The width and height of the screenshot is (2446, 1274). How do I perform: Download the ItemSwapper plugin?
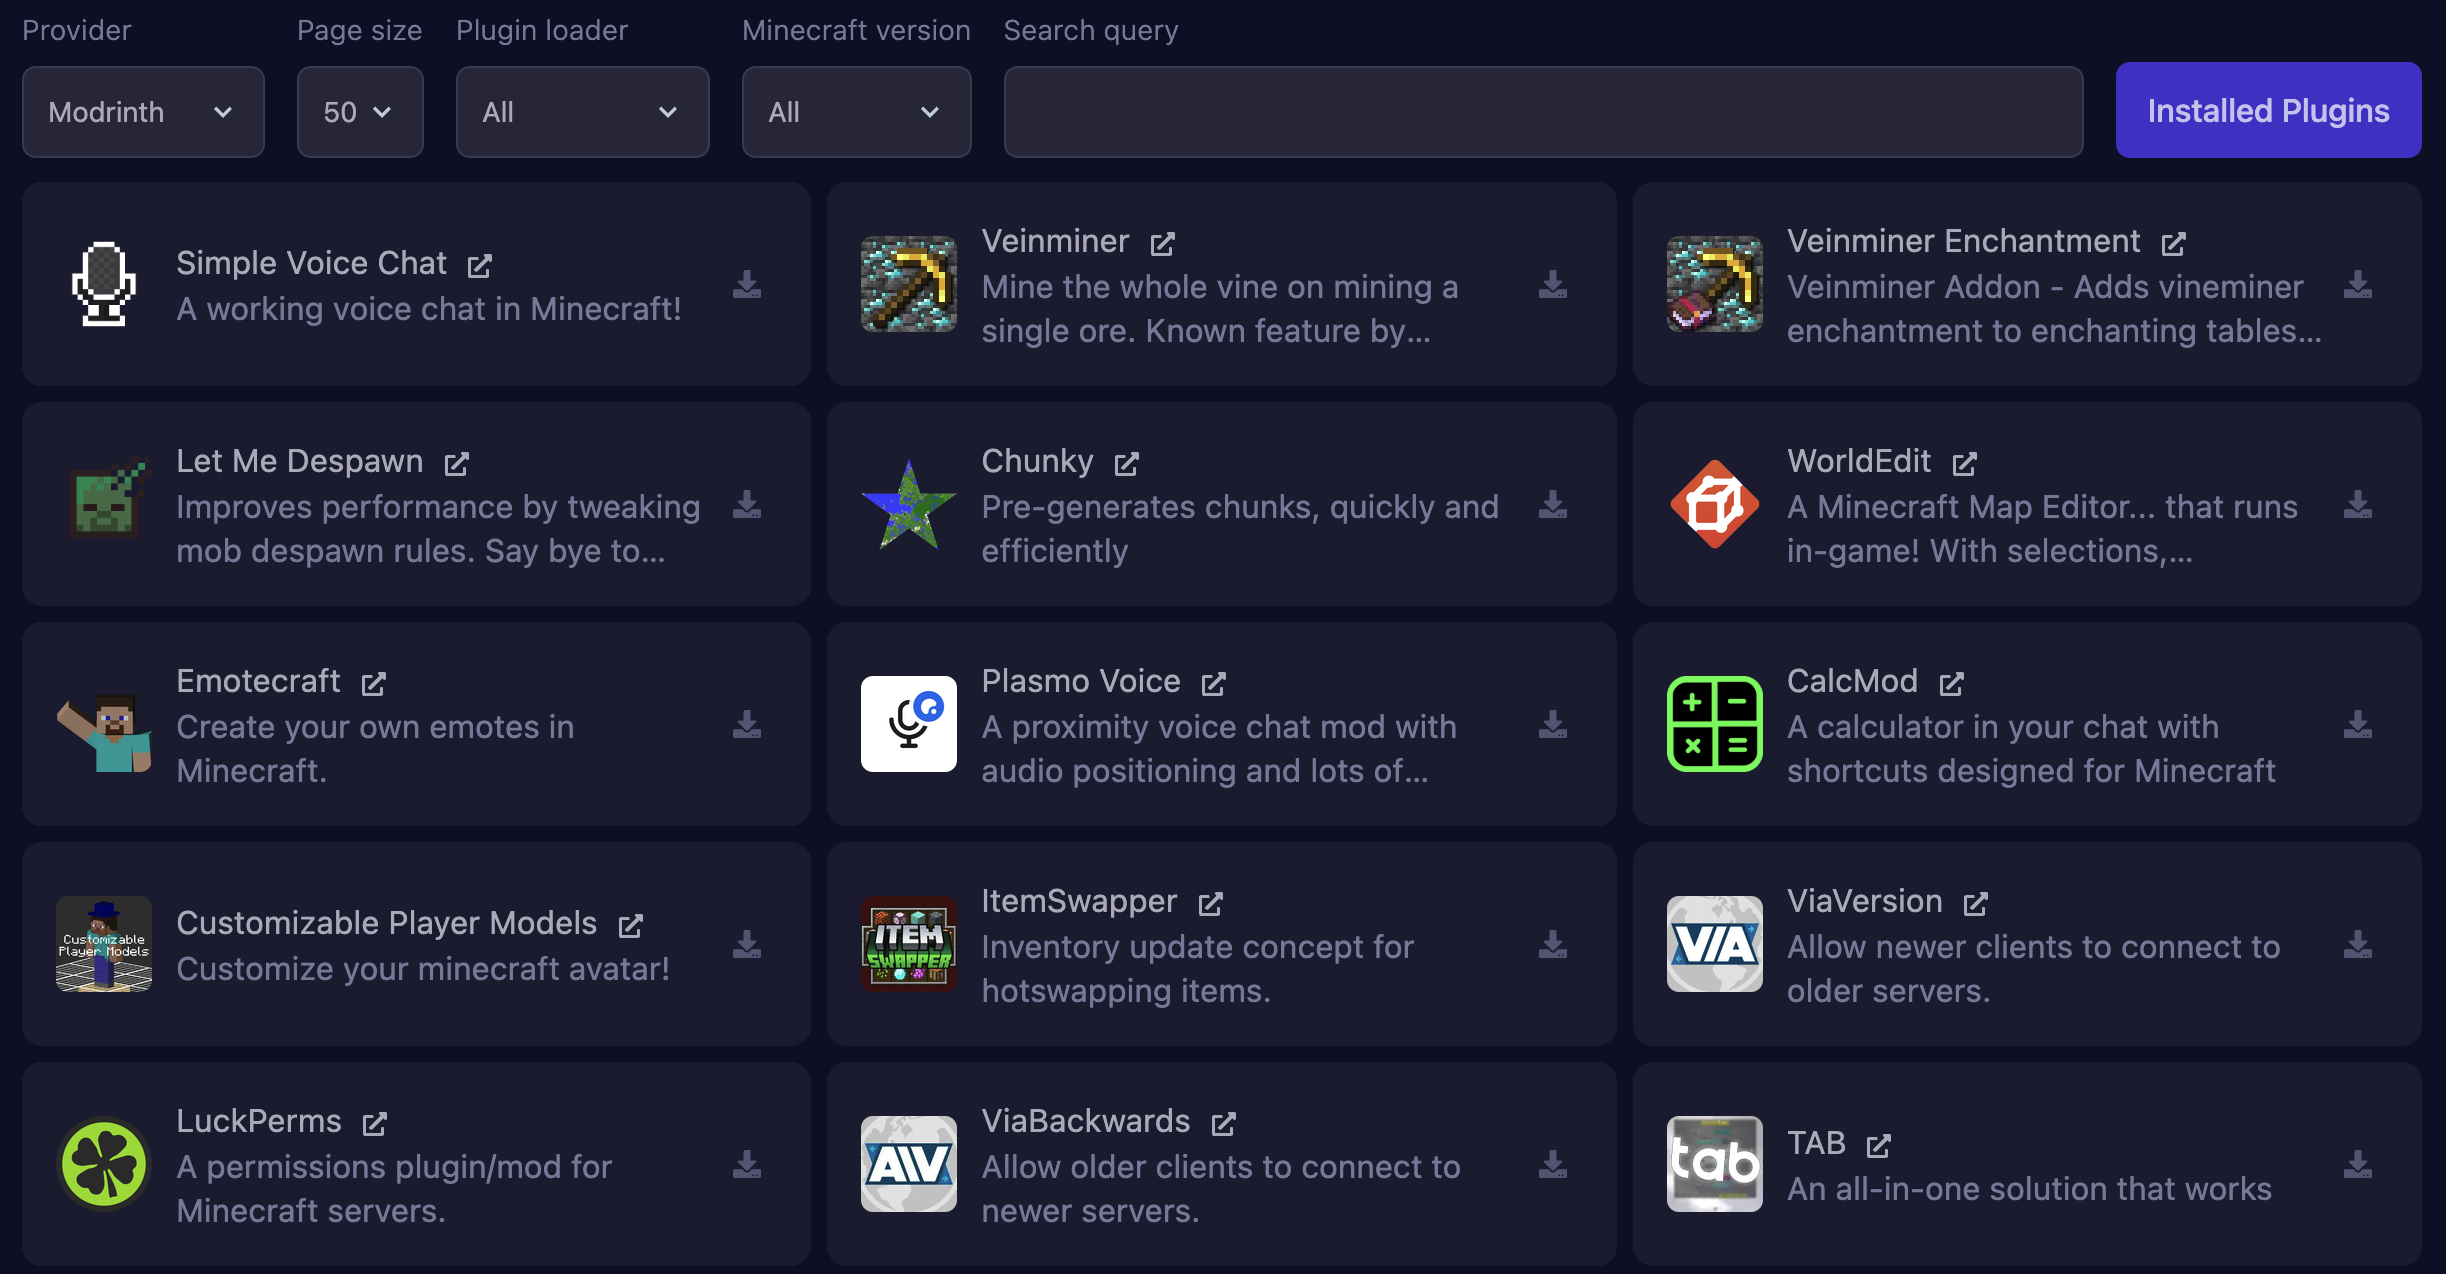(x=1552, y=945)
